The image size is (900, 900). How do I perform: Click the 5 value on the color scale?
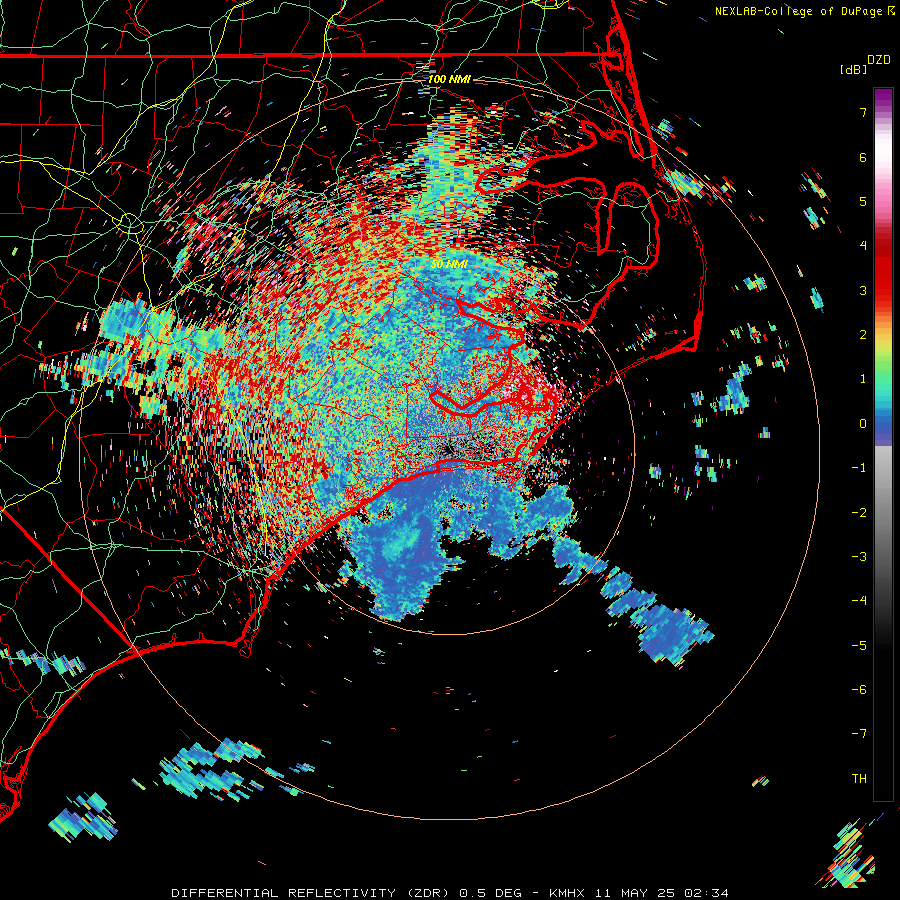click(x=863, y=201)
